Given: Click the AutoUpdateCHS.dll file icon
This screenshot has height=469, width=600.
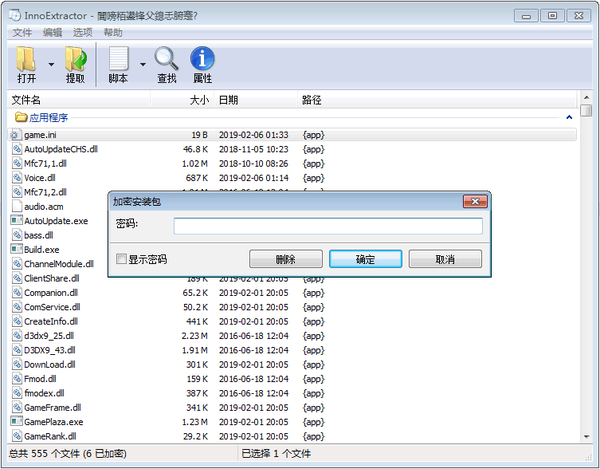Looking at the screenshot, I should pyautogui.click(x=17, y=149).
